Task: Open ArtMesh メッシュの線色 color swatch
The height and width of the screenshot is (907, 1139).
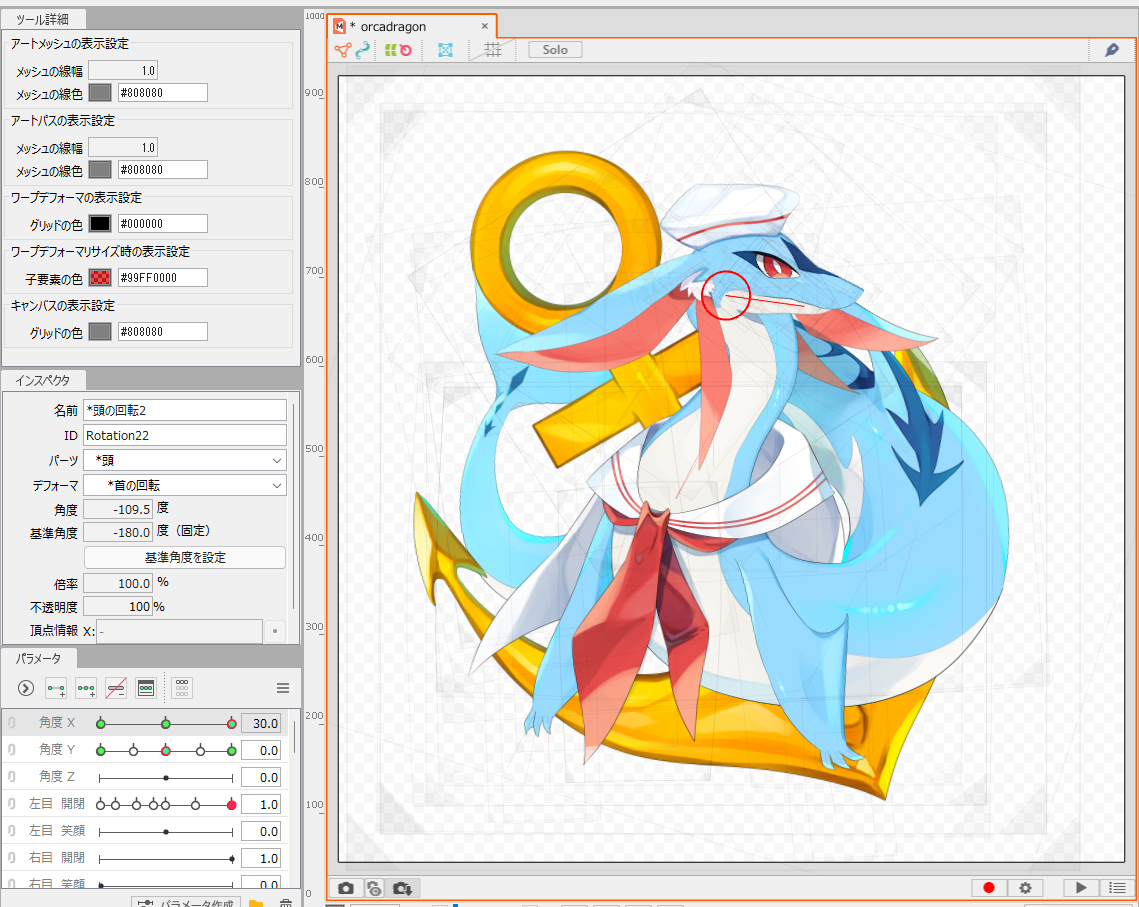Action: point(100,93)
